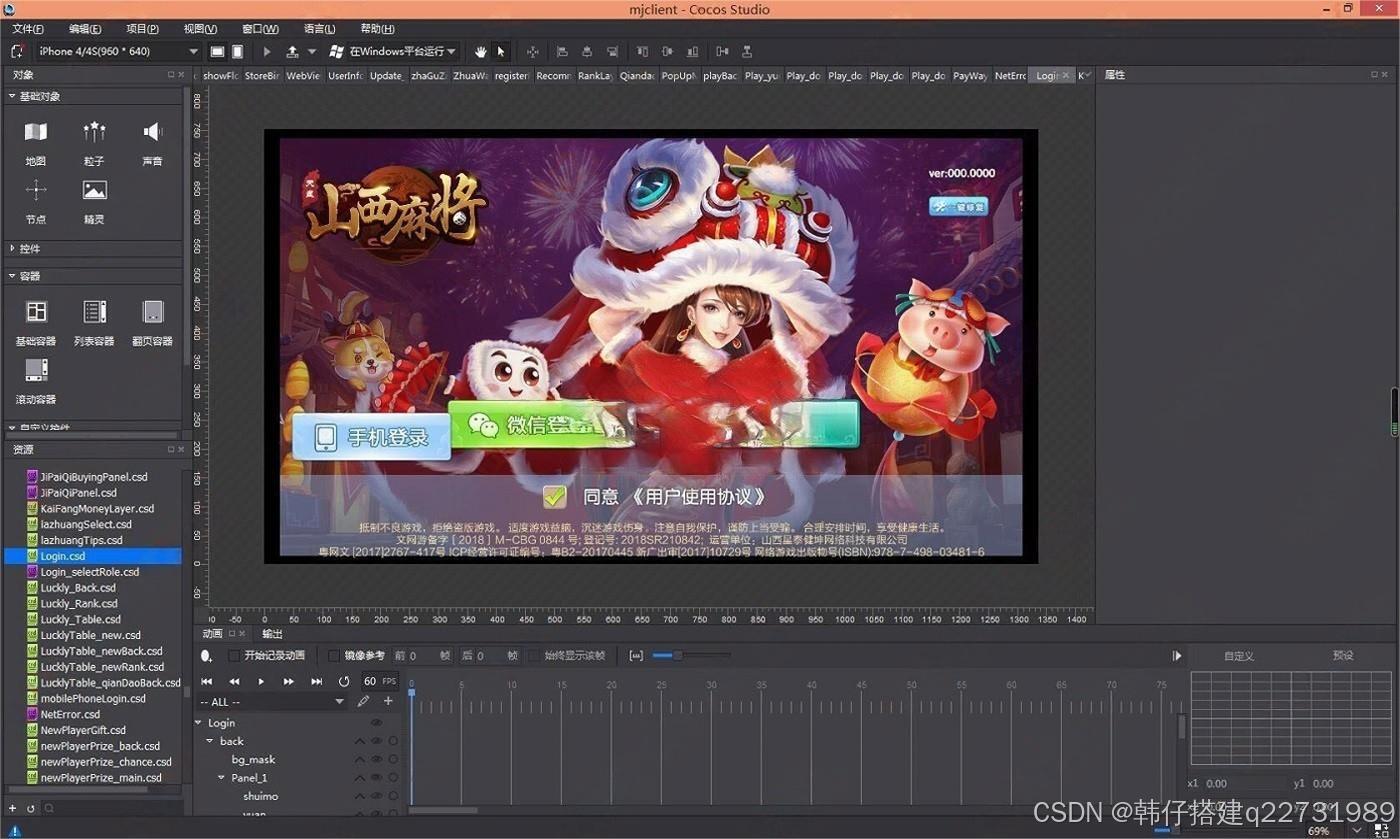The width and height of the screenshot is (1400, 839).
Task: Switch to the NetErro document tab
Action: 1010,75
